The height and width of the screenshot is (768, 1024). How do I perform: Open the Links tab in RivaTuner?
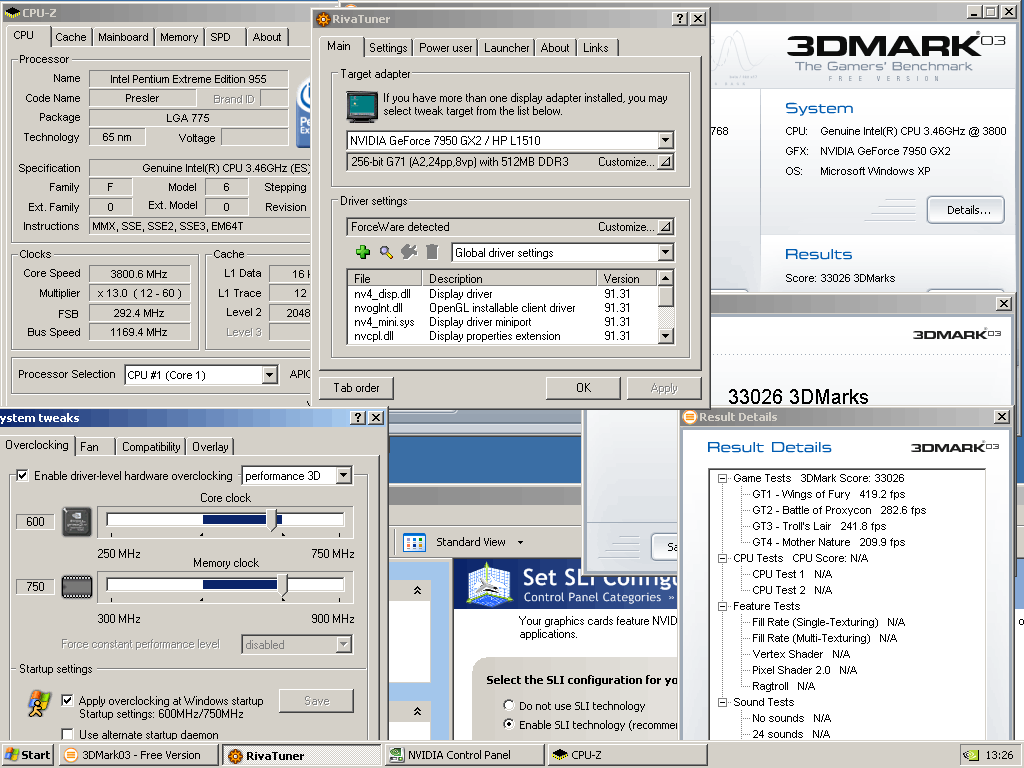[596, 48]
